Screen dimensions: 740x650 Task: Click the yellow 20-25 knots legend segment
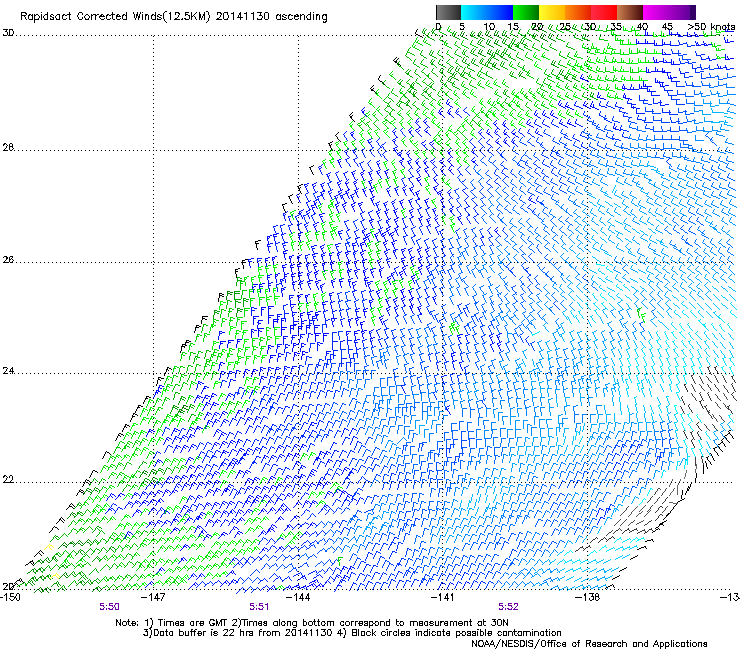coord(552,12)
